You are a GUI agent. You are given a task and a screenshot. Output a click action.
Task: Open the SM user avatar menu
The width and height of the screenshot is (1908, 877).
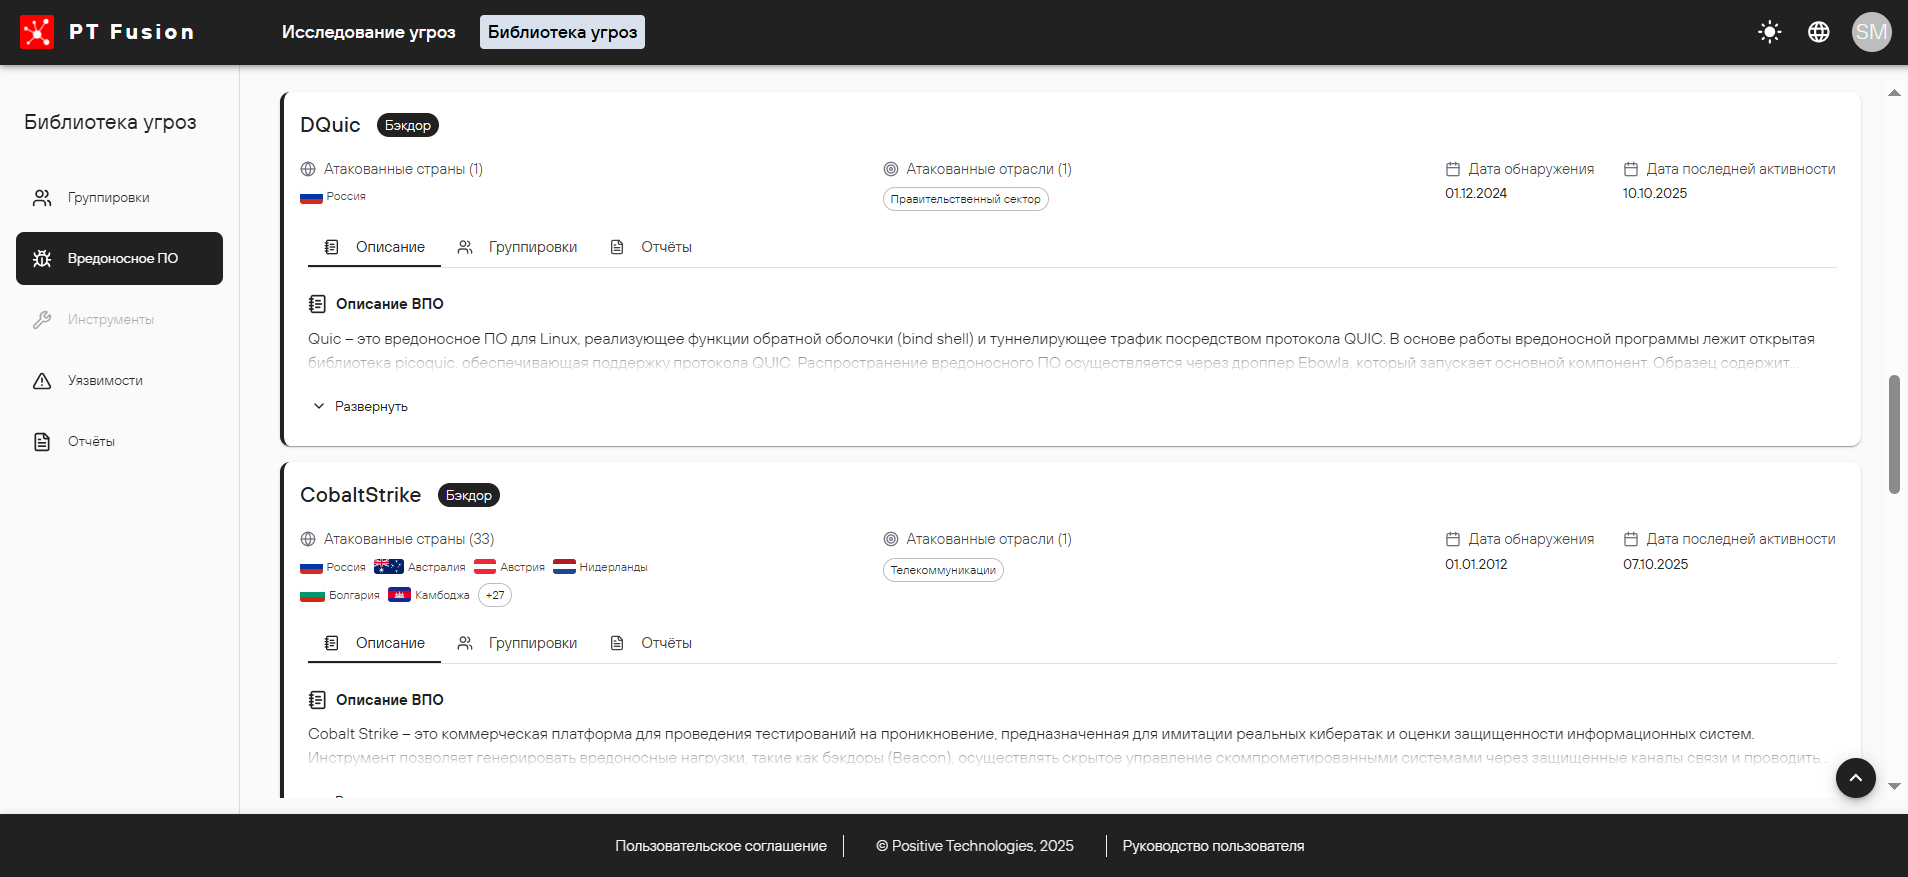coord(1870,32)
